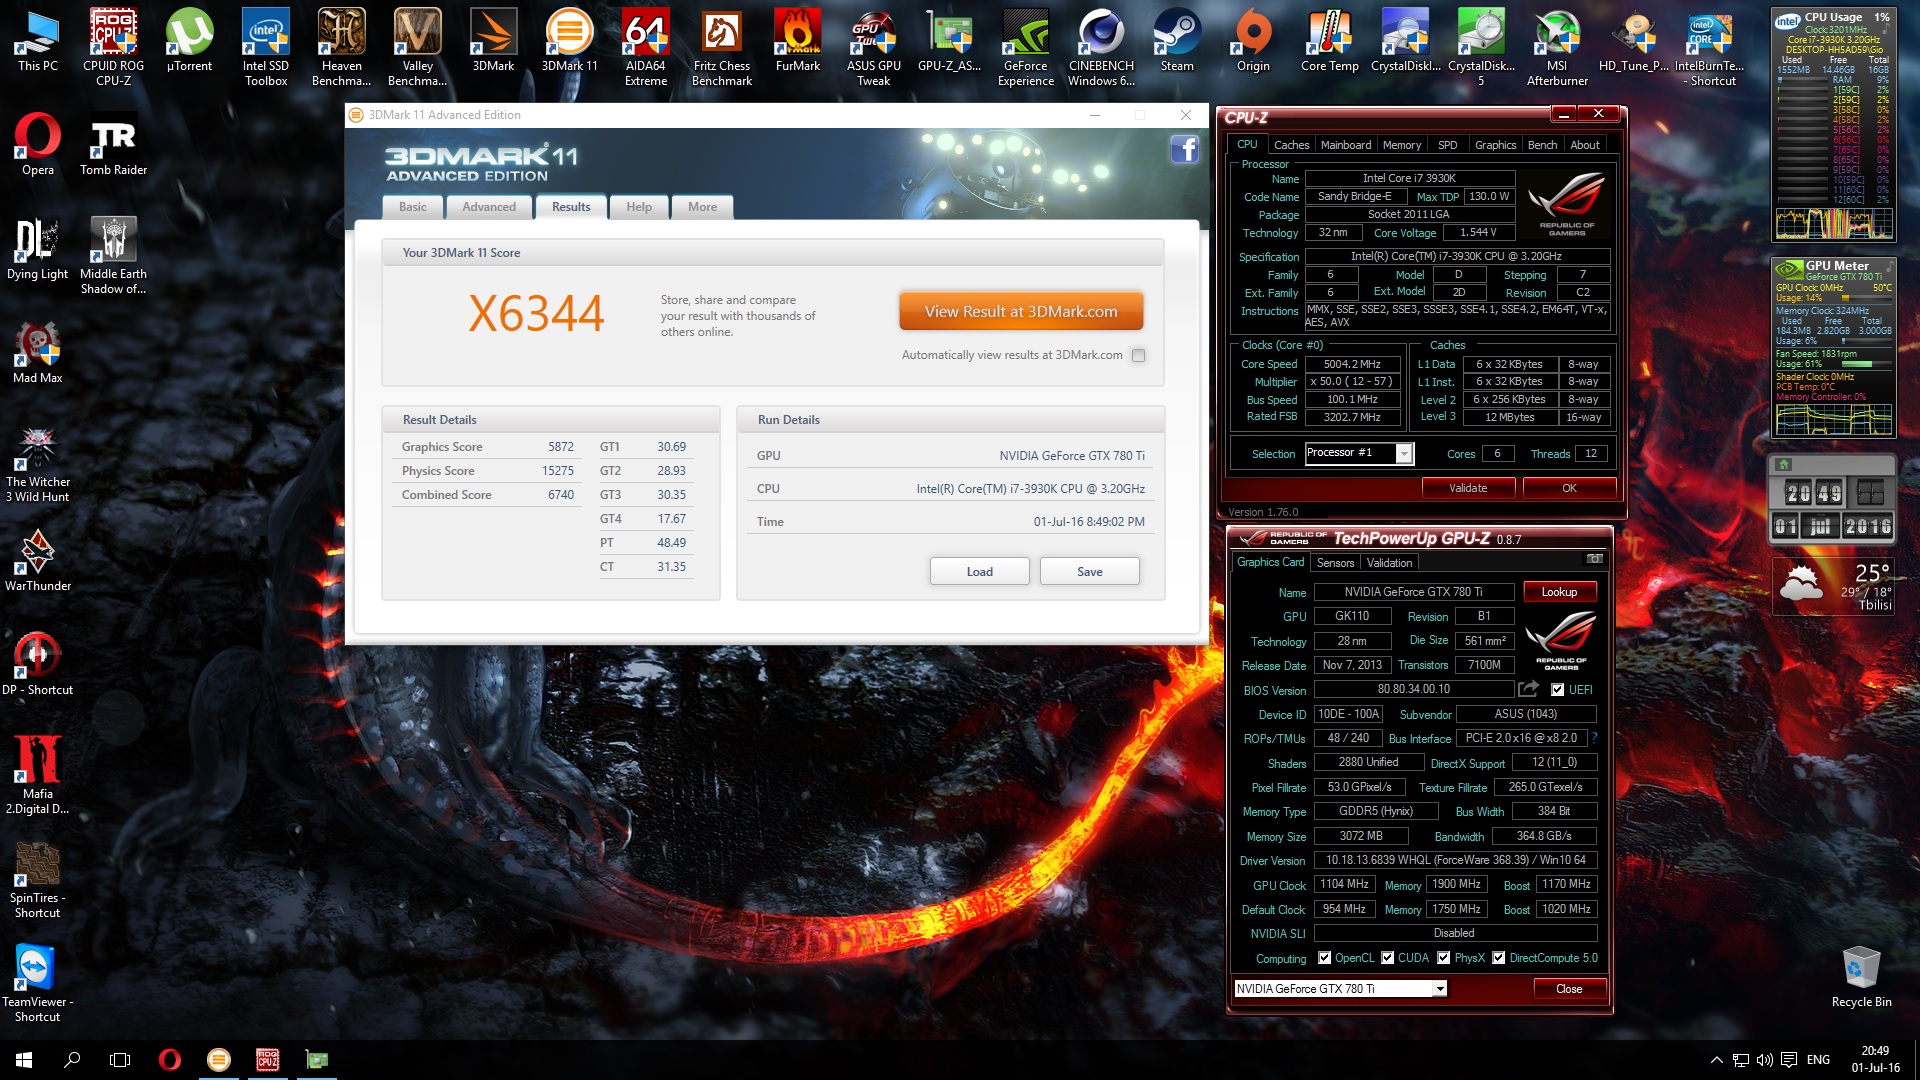Open the MSI Afterburner desktop icon
The width and height of the screenshot is (1920, 1080).
click(x=1557, y=40)
